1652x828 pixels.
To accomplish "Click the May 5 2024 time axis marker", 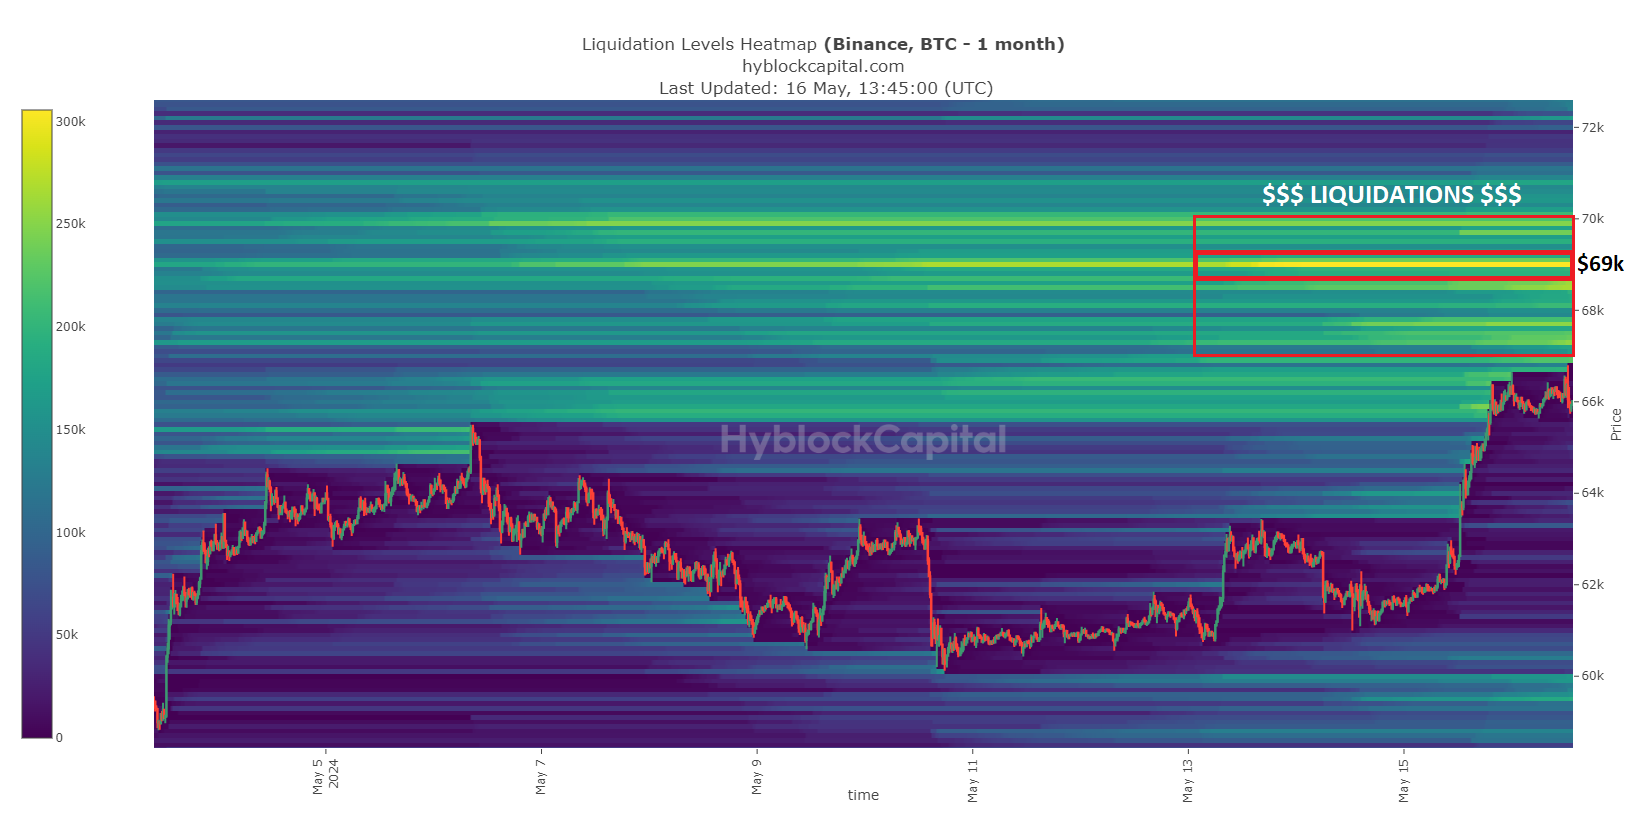I will pos(325,776).
